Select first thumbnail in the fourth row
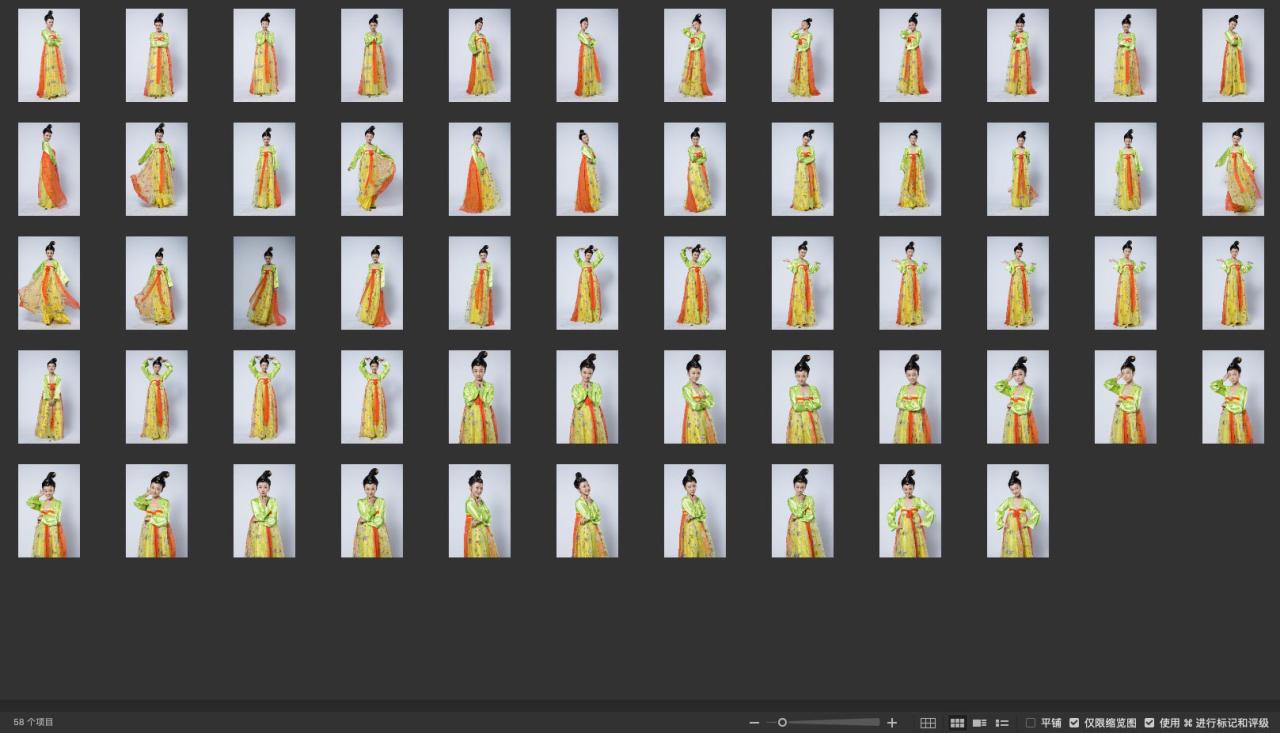 click(49, 397)
